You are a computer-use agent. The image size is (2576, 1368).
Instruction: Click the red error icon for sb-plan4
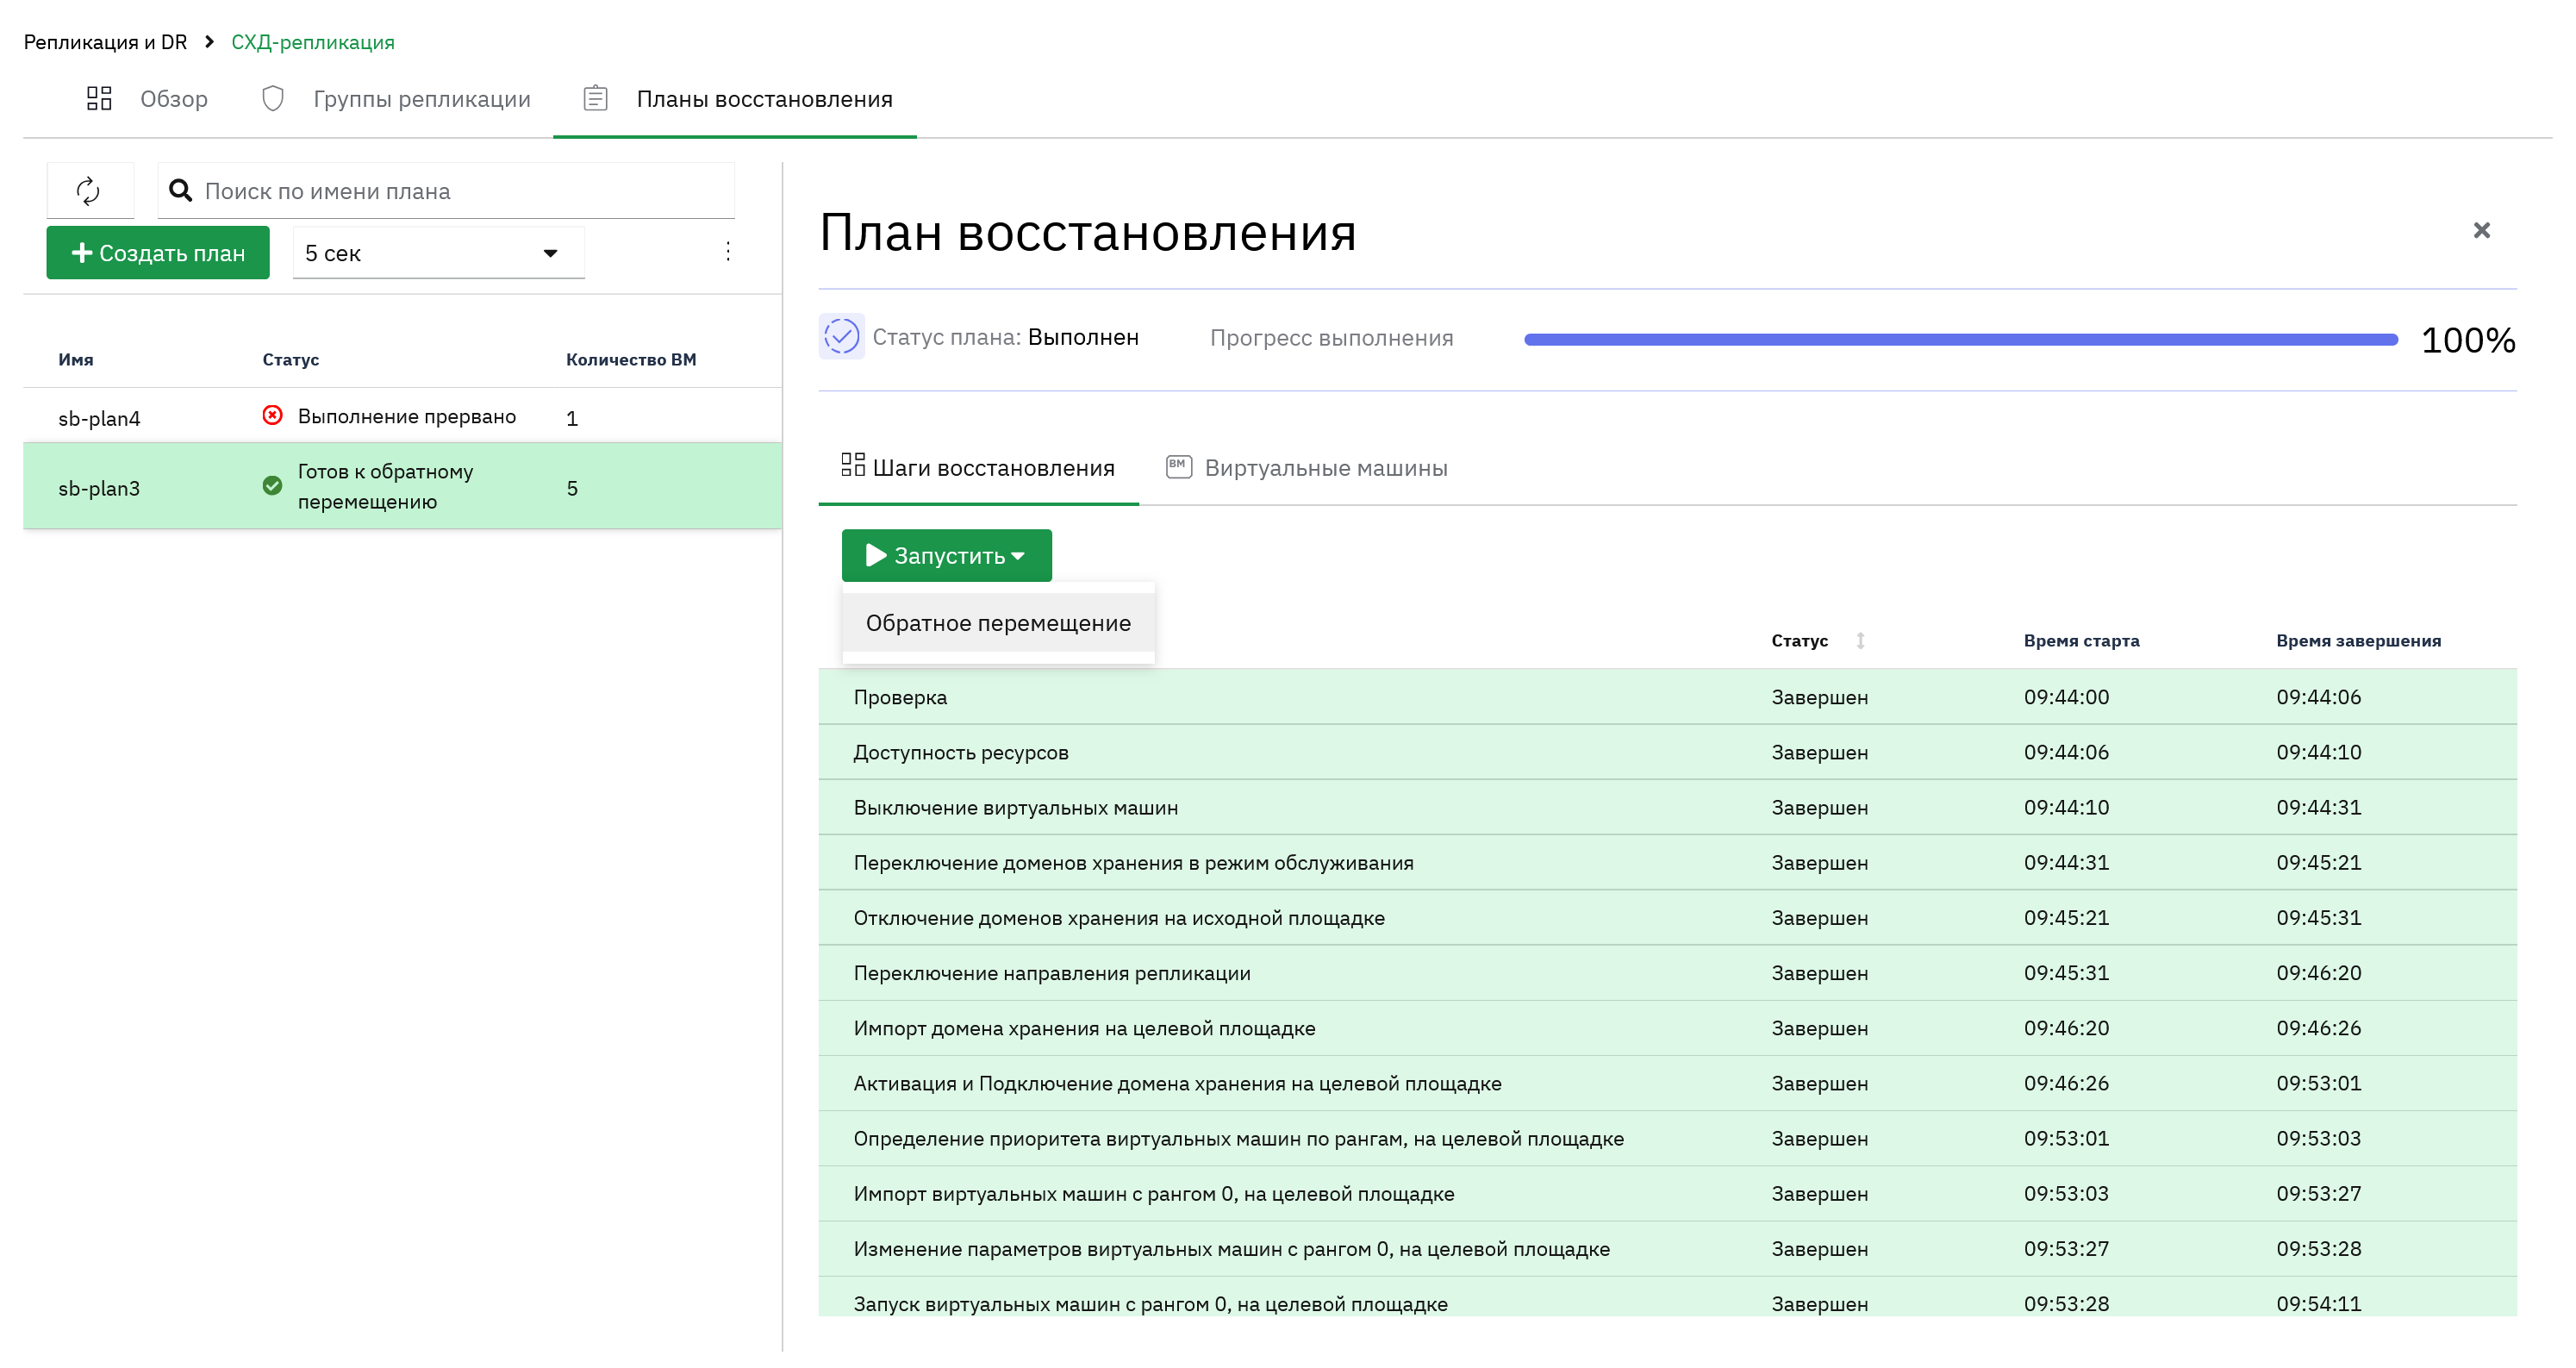272,416
